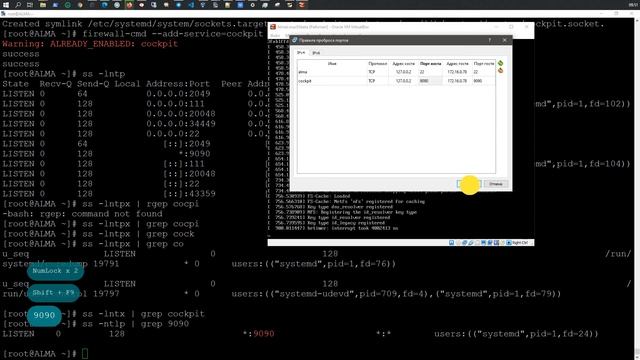Click the terminal prompt cursor on last line
The width and height of the screenshot is (640, 360).
click(x=85, y=353)
